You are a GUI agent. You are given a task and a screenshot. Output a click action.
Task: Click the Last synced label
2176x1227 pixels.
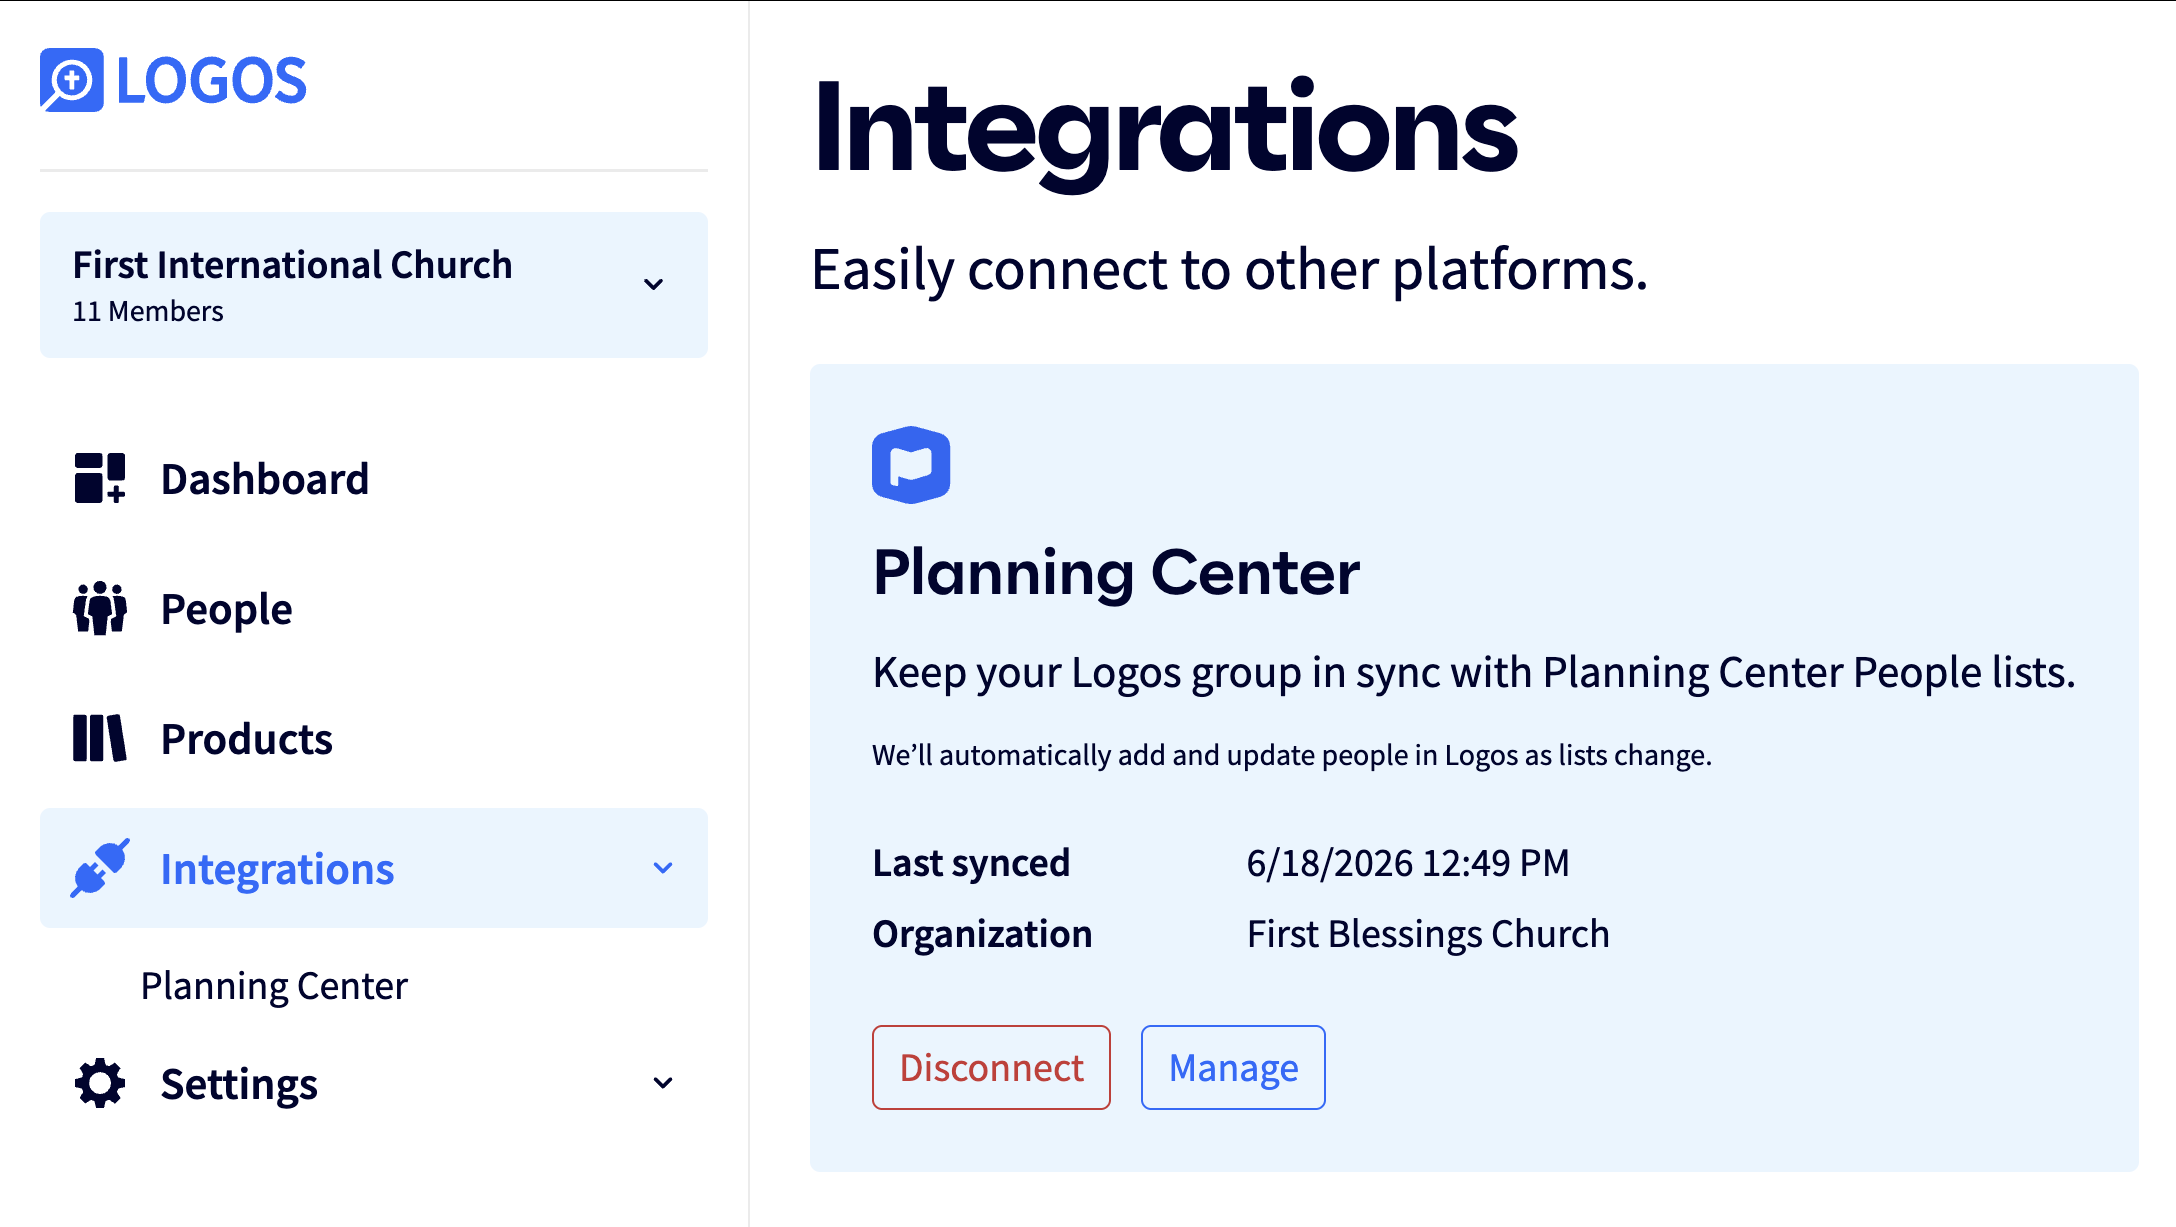pos(971,863)
